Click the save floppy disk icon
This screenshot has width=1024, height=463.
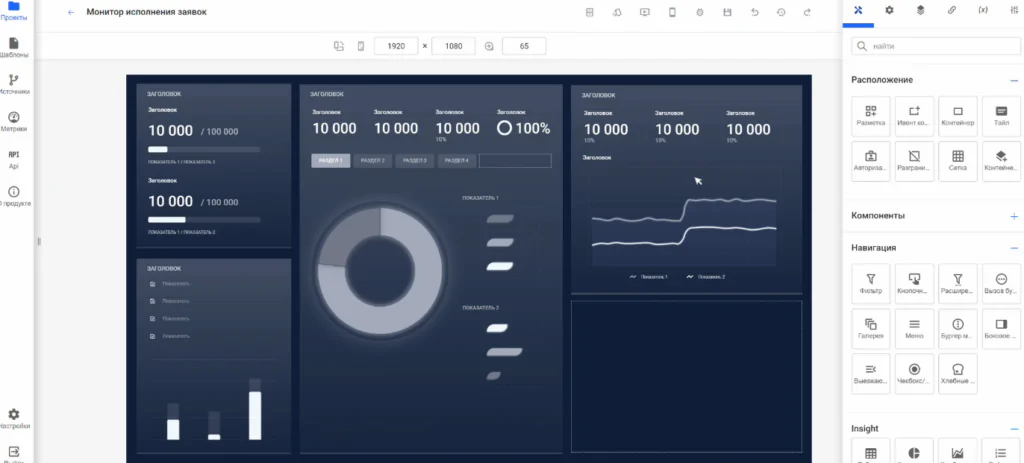(x=728, y=12)
